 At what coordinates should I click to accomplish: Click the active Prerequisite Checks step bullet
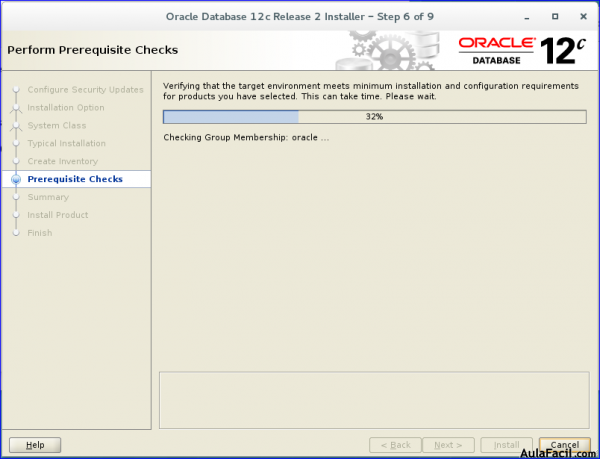(16, 179)
